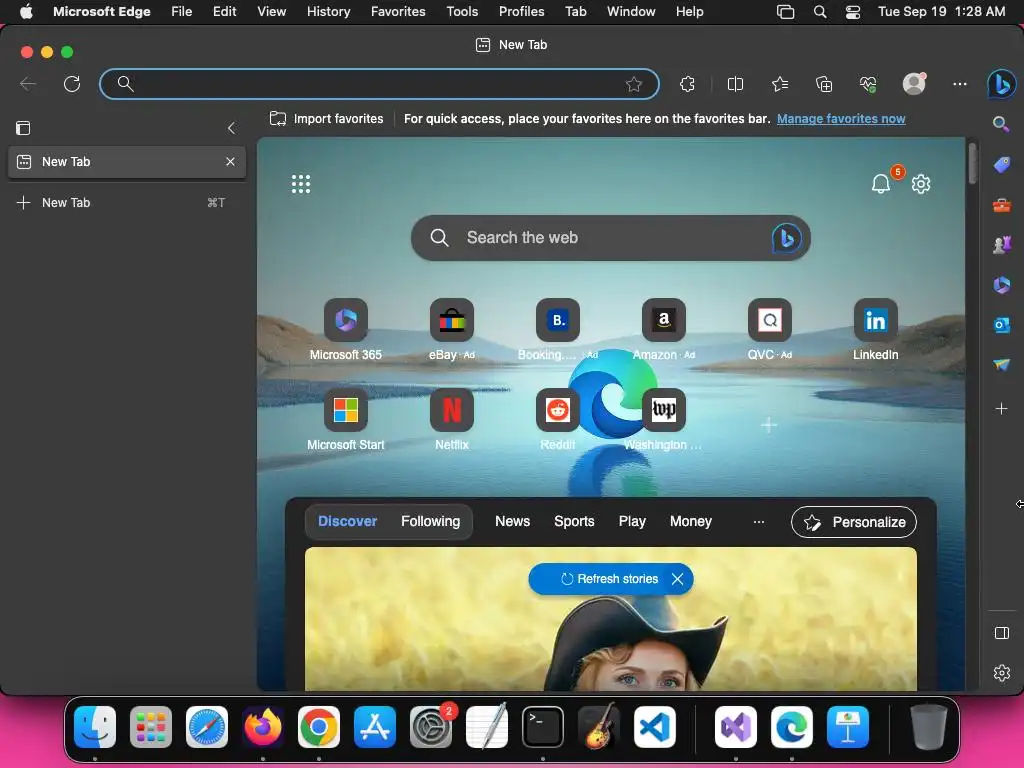Open the app launcher dots grid
The height and width of the screenshot is (768, 1024).
(301, 184)
